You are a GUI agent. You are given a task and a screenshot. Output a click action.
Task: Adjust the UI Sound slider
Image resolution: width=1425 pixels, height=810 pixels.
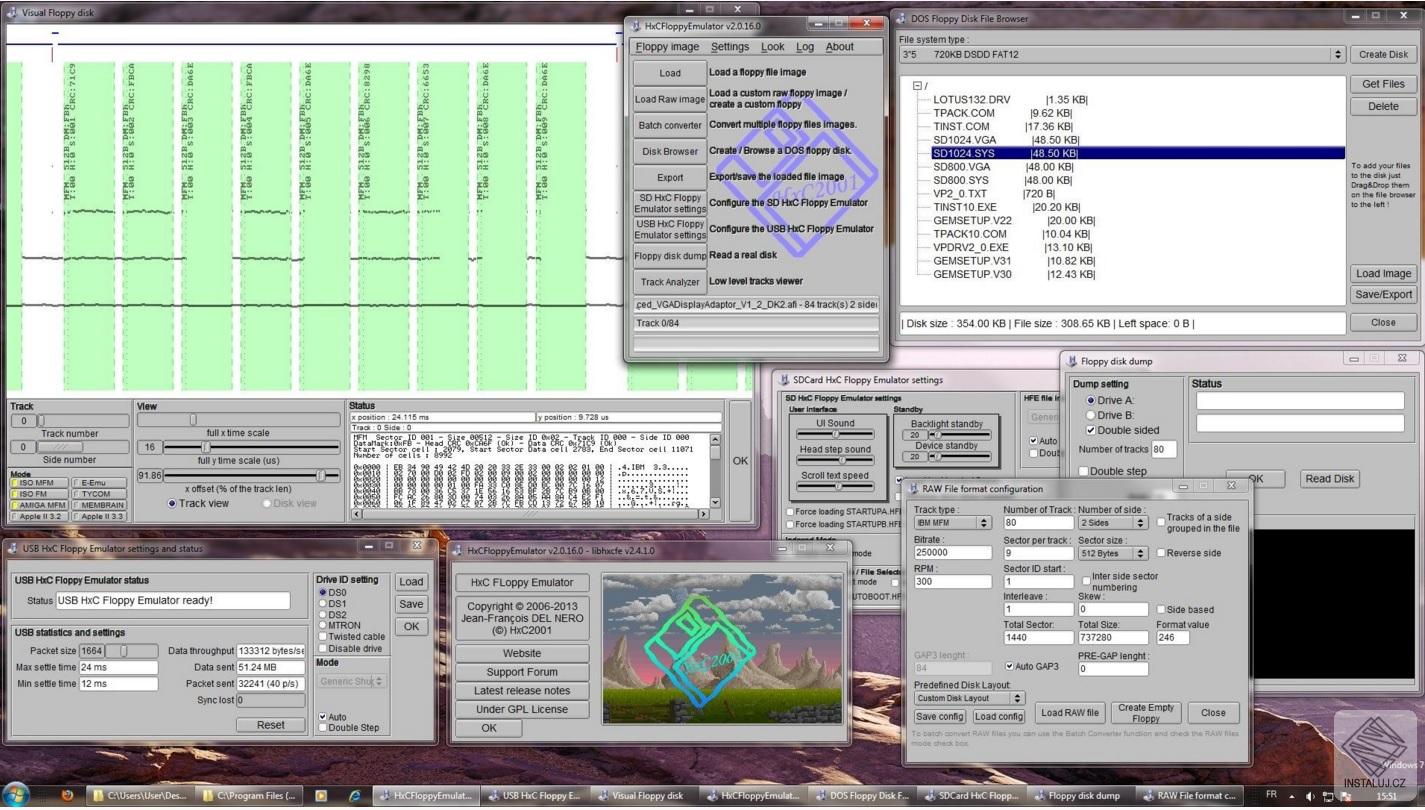(835, 435)
